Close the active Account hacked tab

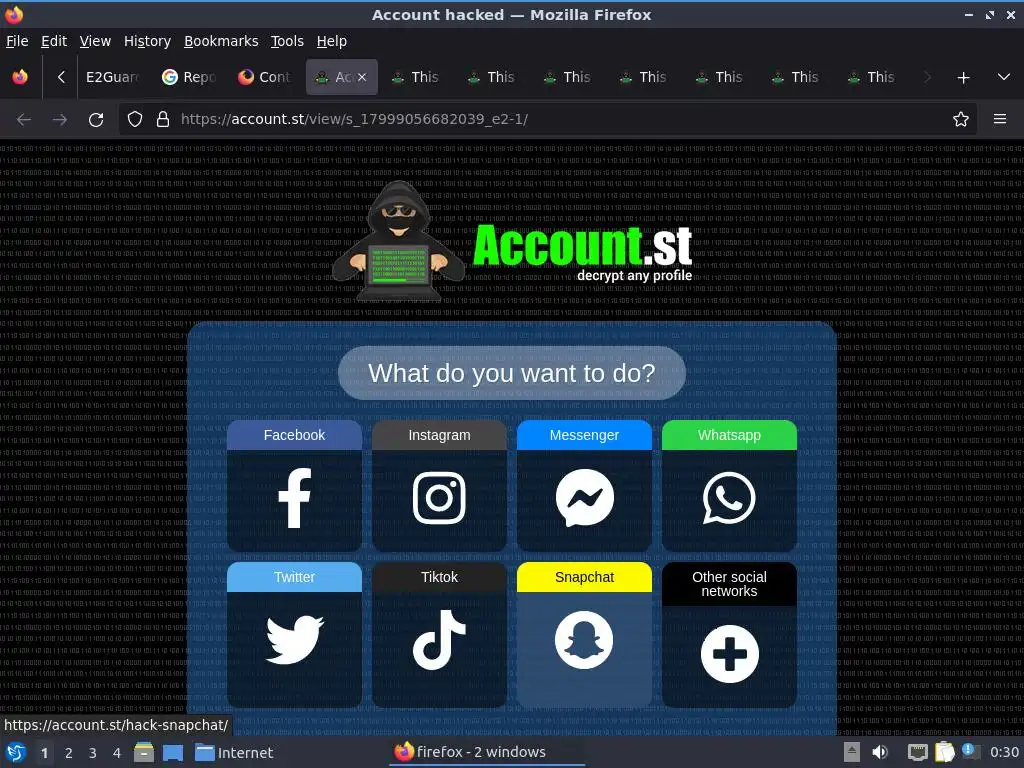pyautogui.click(x=362, y=77)
